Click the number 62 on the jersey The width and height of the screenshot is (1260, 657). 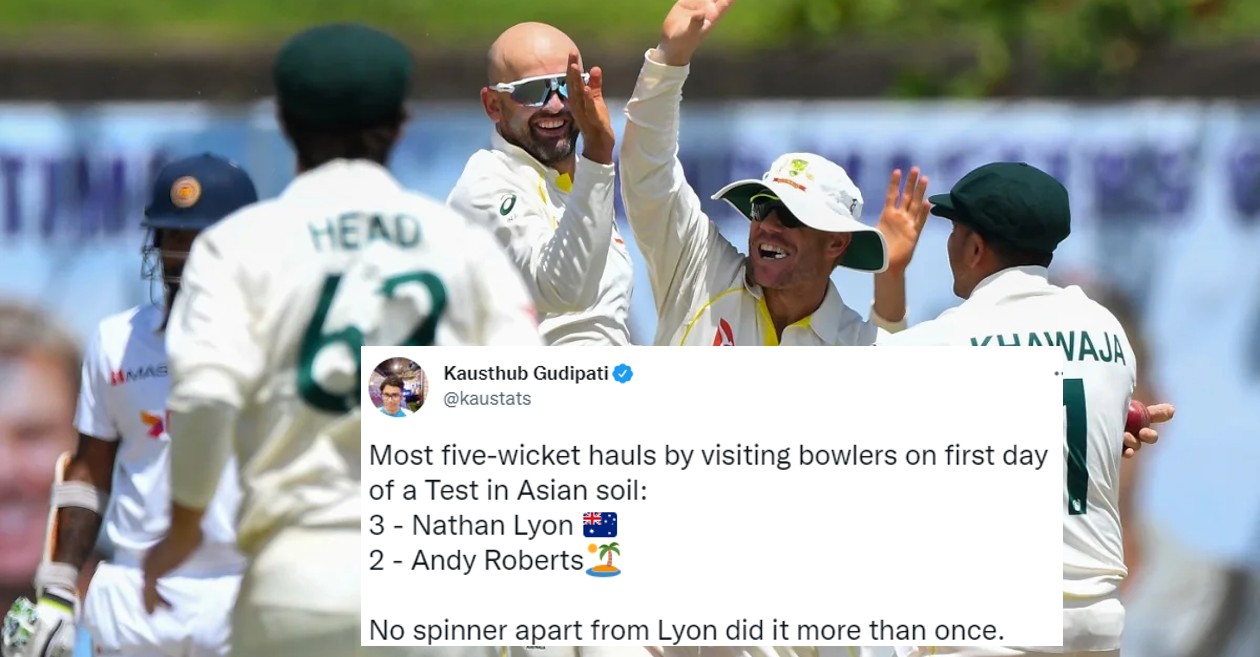pos(370,338)
